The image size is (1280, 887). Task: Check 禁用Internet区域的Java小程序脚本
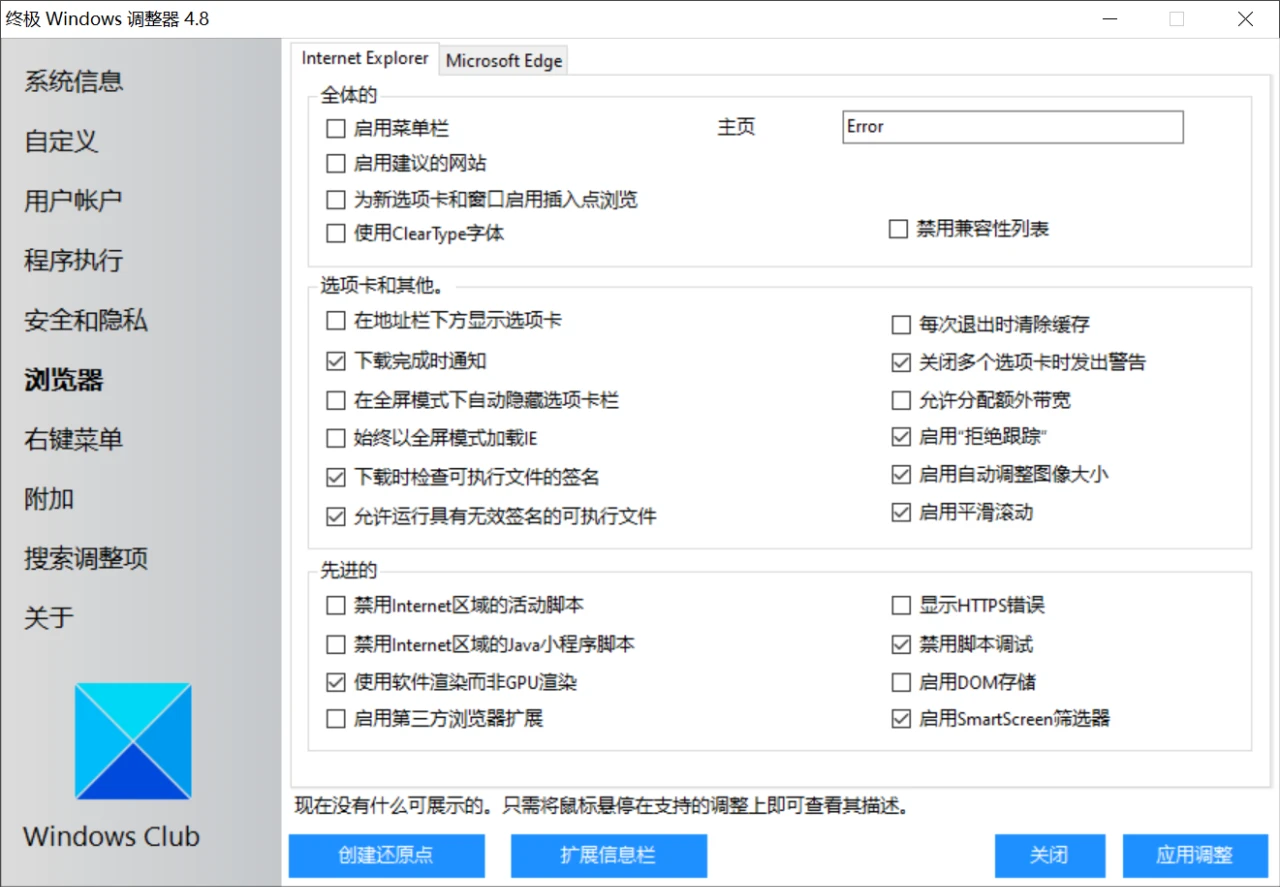tap(336, 644)
